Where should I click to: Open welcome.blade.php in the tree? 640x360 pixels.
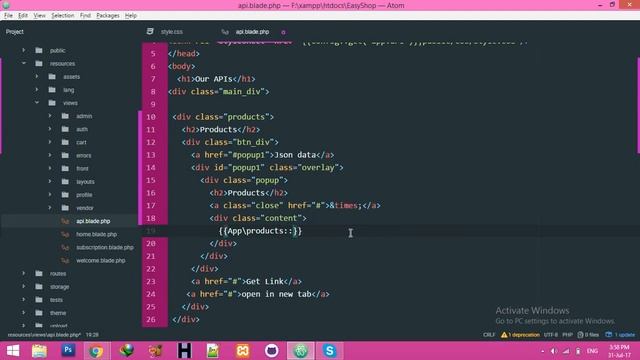tap(100, 260)
